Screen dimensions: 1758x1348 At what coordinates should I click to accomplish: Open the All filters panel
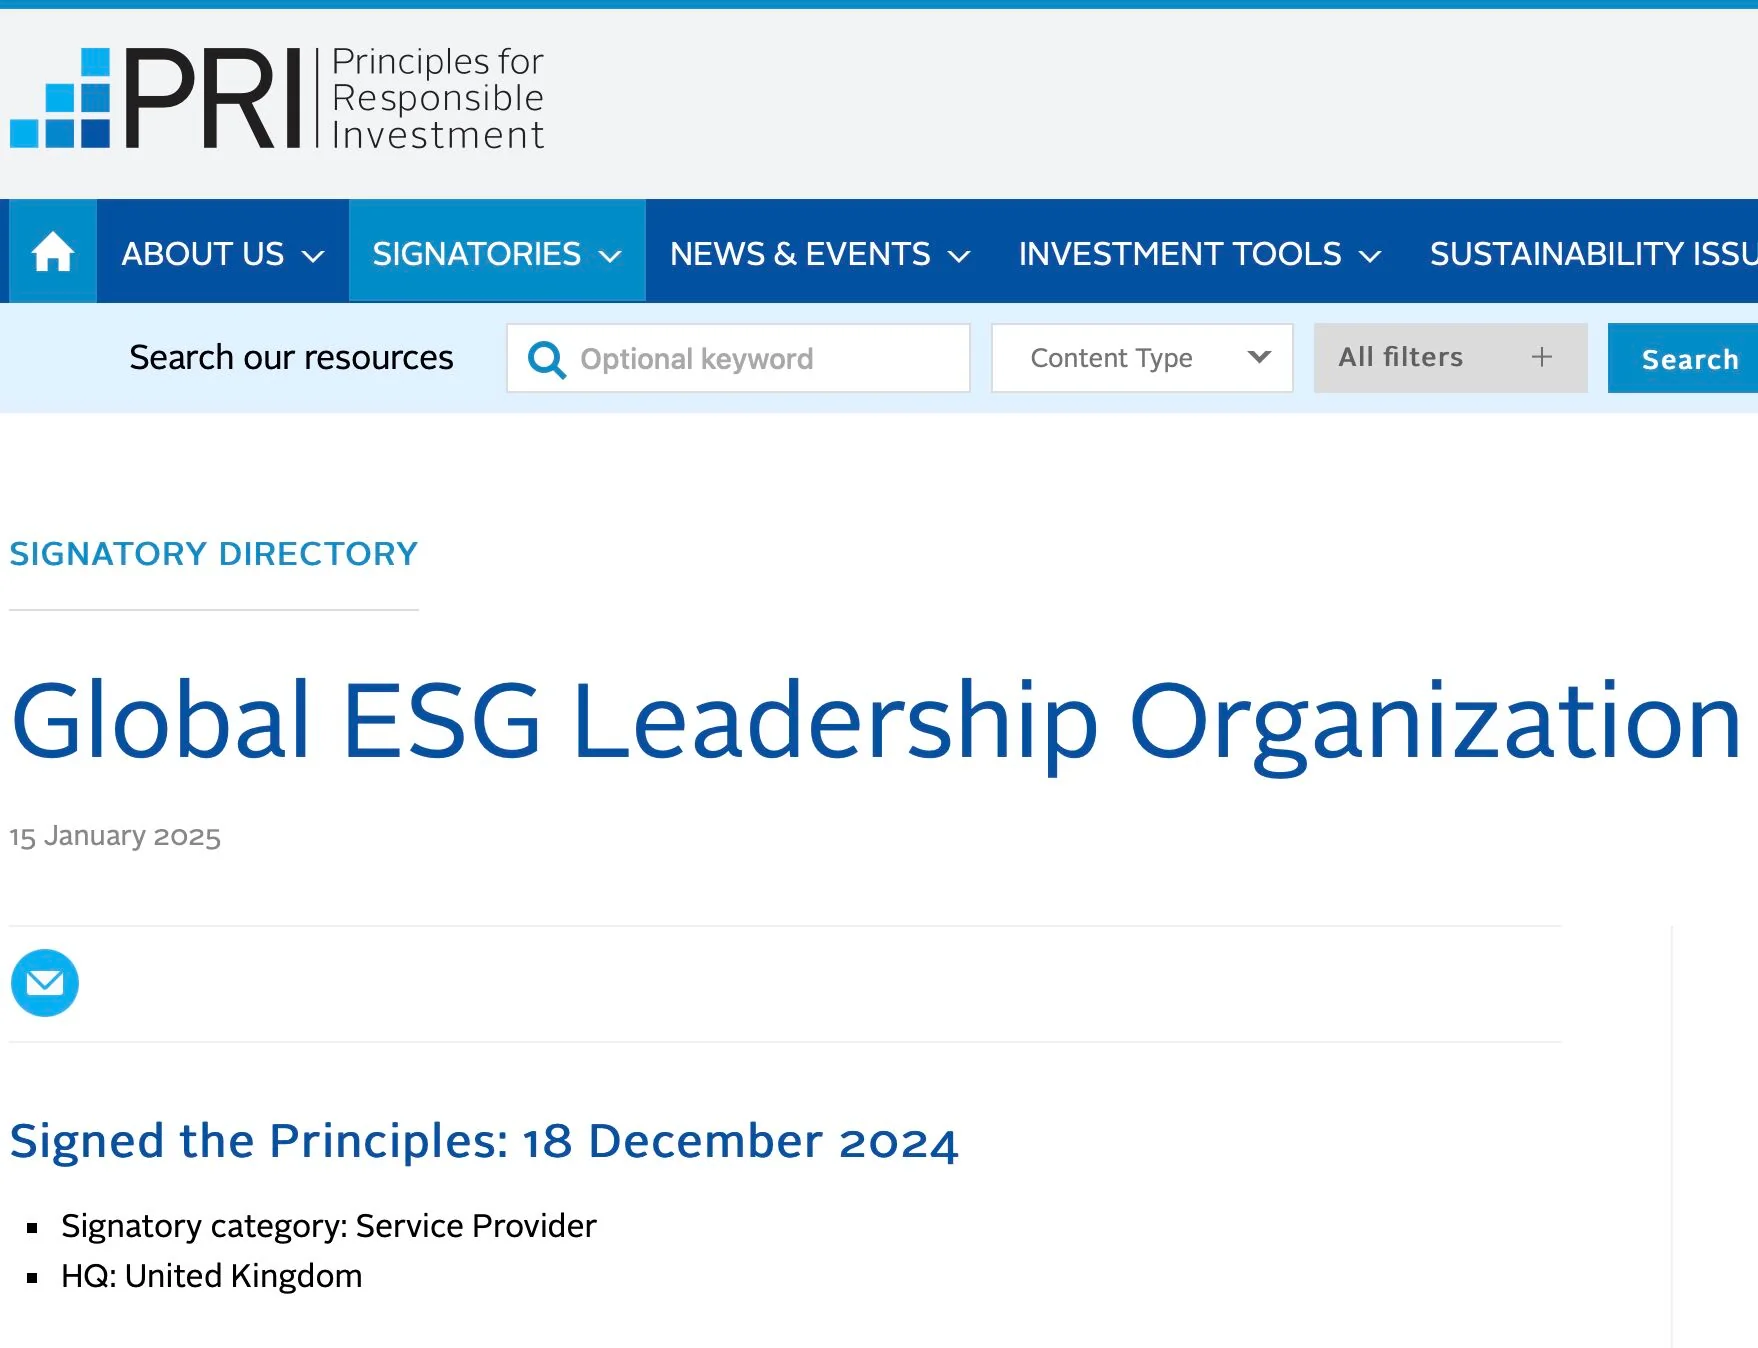(1401, 357)
